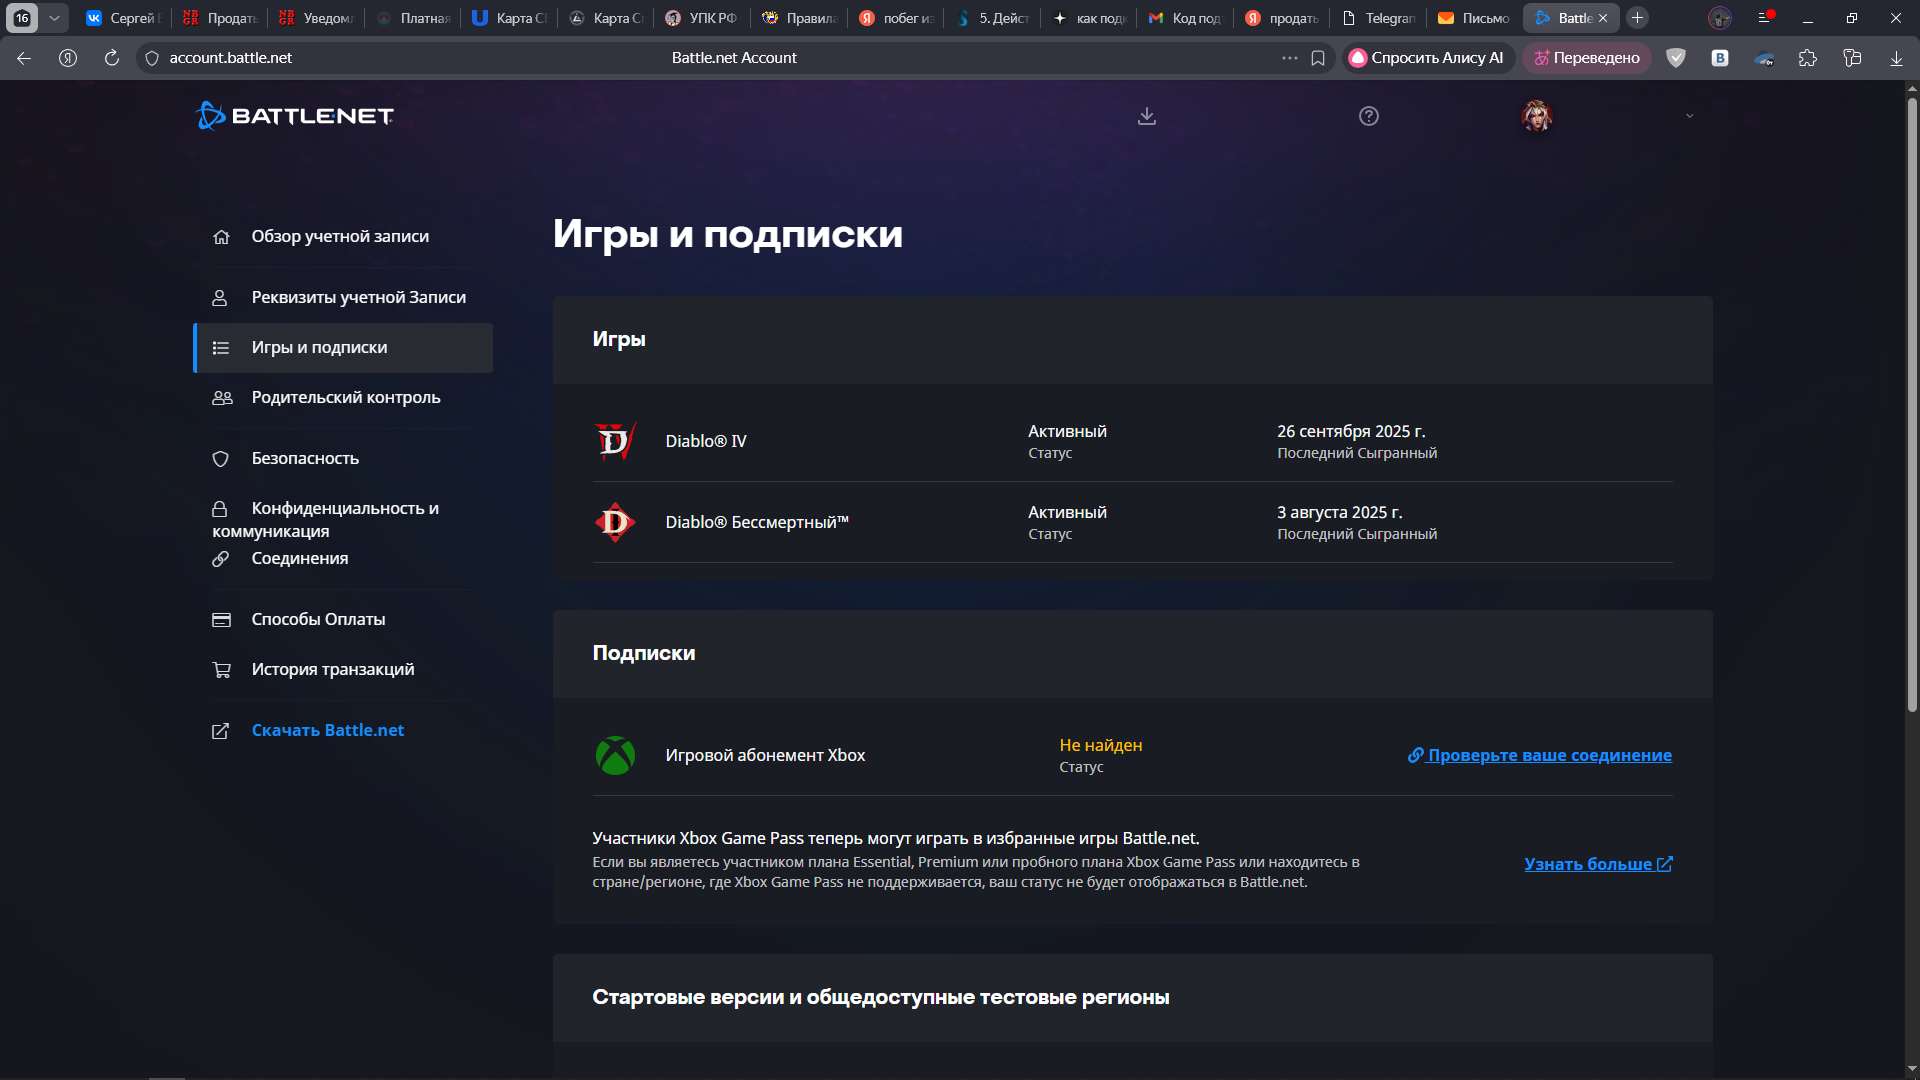The image size is (1920, 1080).
Task: Click the Xbox Game Pass icon
Action: [x=616, y=755]
